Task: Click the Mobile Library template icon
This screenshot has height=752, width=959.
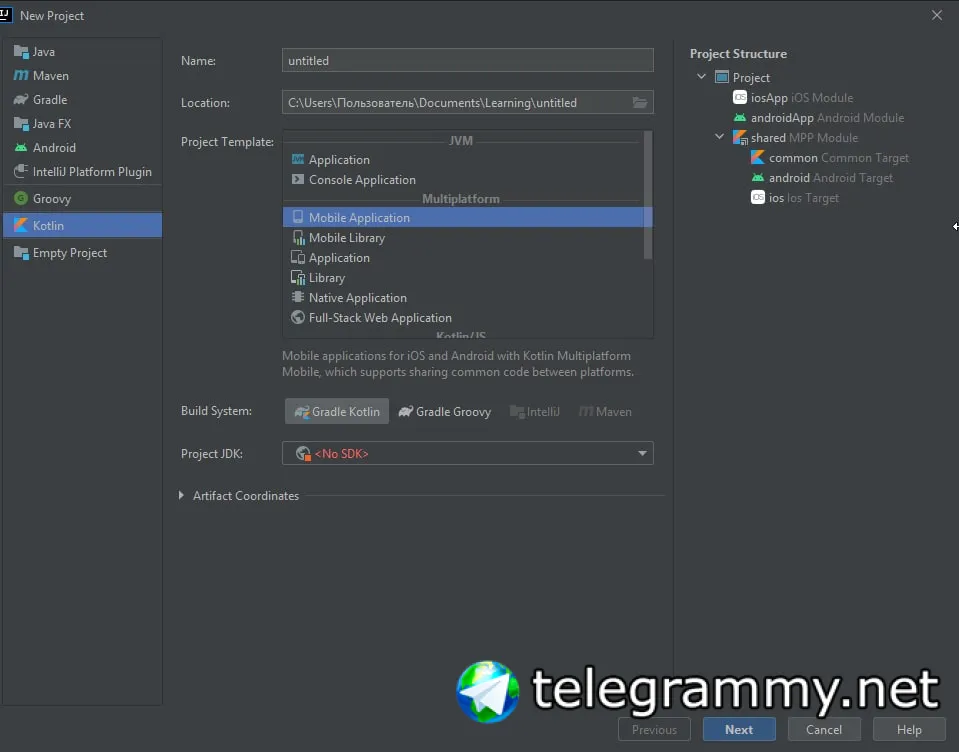Action: (298, 237)
